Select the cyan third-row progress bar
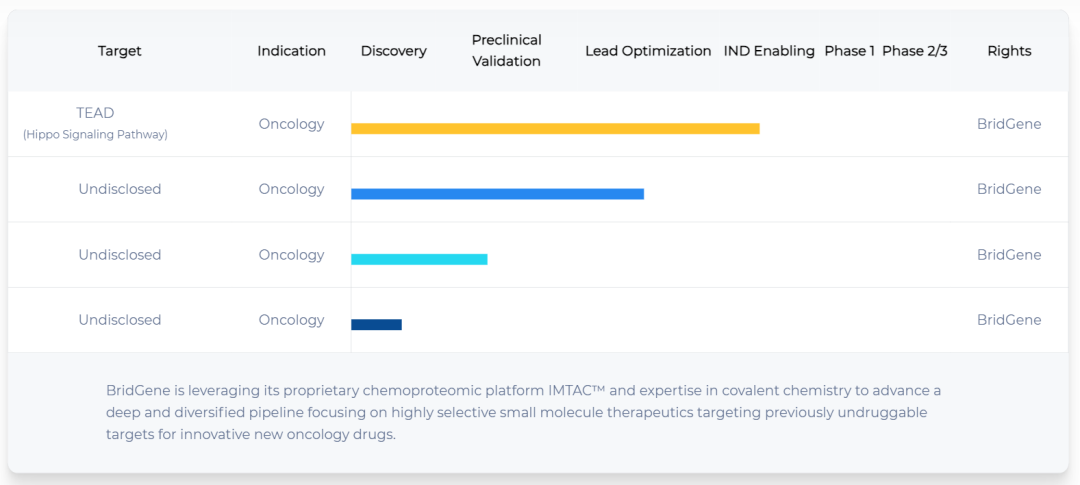Image resolution: width=1080 pixels, height=485 pixels. coord(419,259)
